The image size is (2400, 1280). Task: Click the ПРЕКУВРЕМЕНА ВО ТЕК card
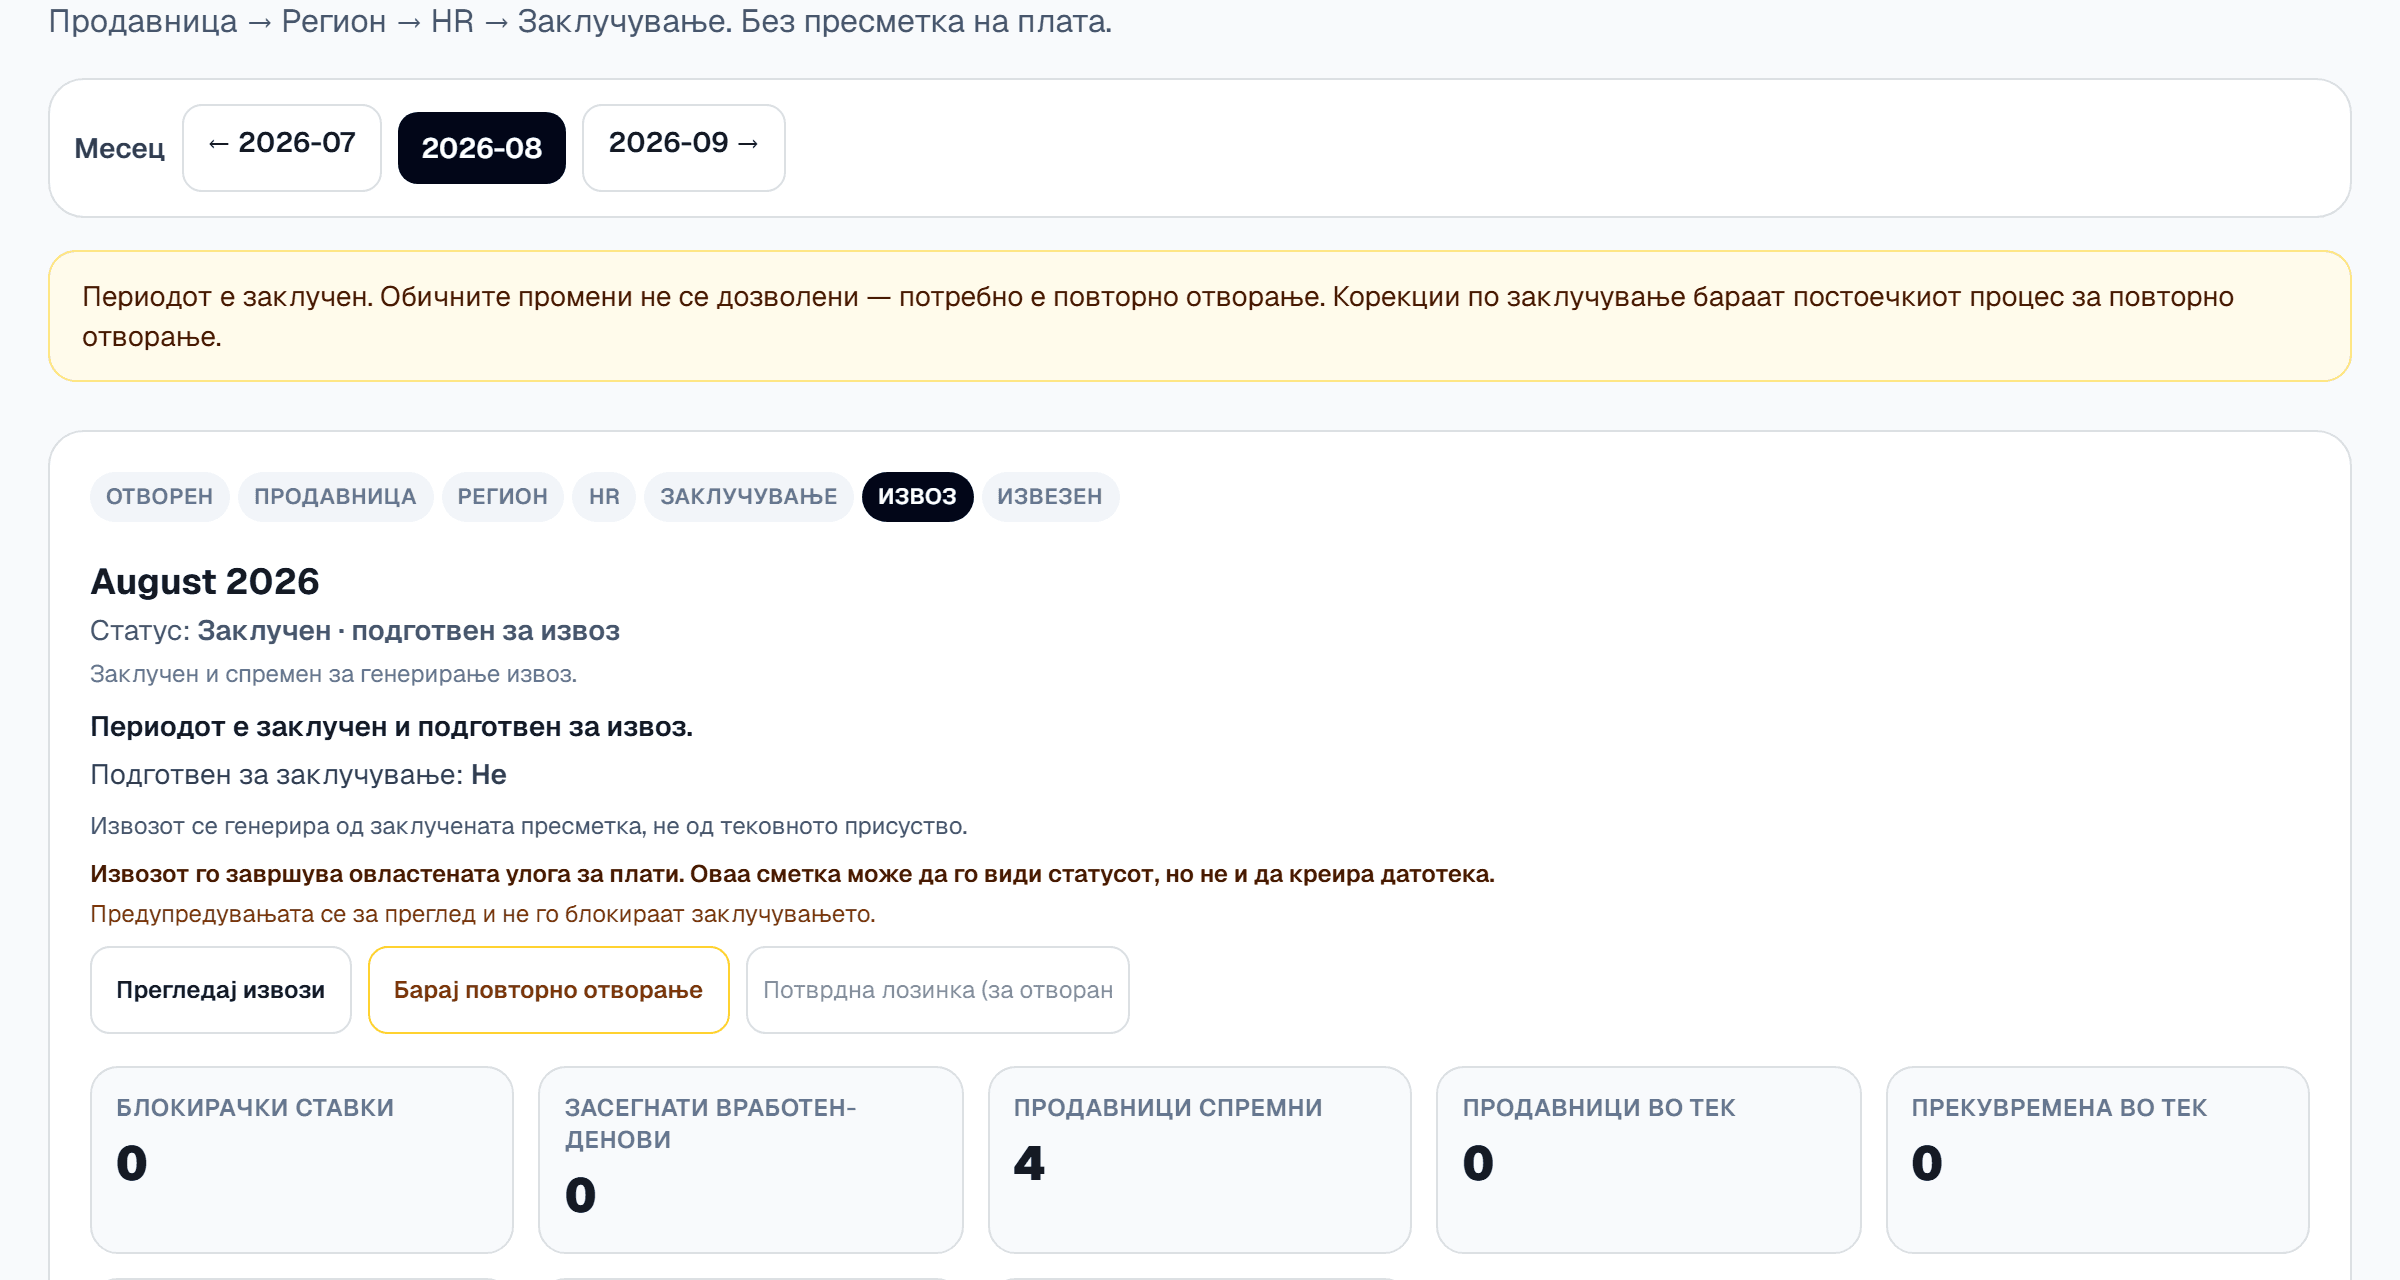click(x=2097, y=1159)
